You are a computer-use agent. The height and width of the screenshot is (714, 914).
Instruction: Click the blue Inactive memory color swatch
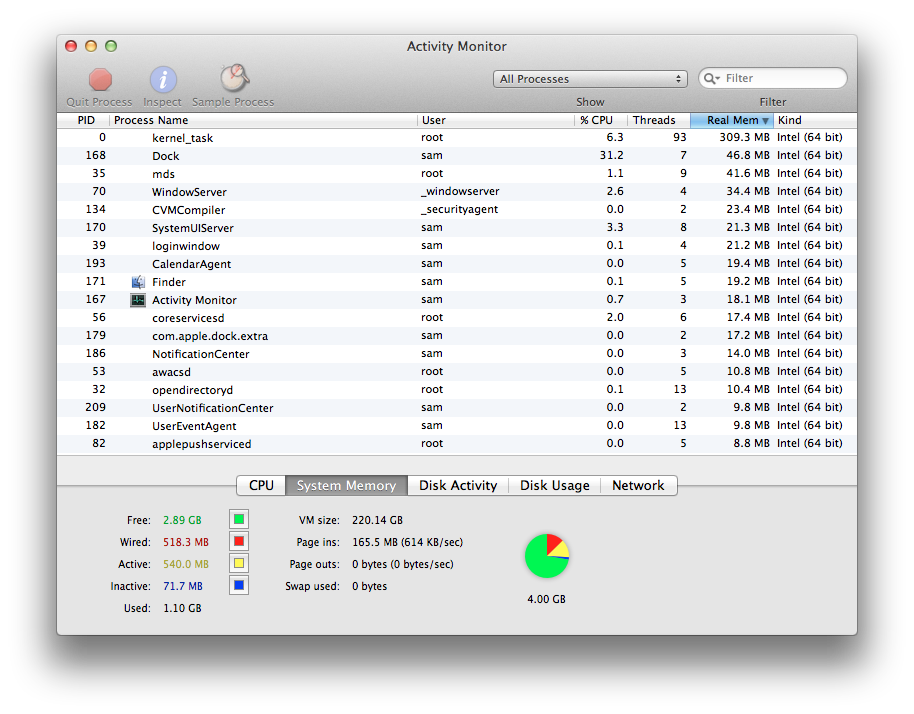coord(239,585)
